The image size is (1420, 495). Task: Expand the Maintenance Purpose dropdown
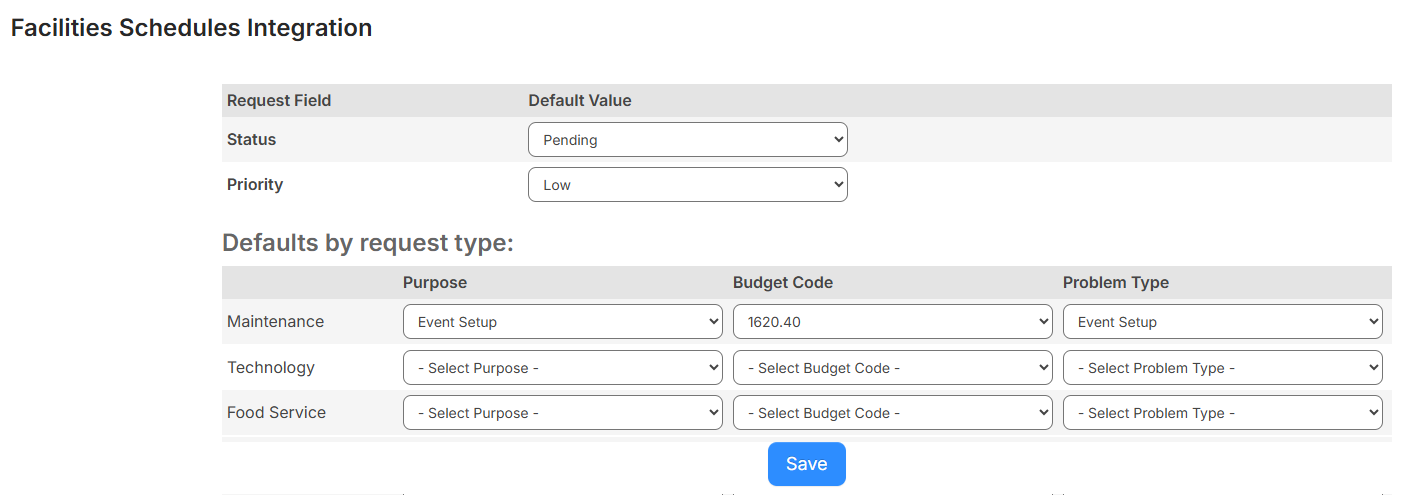pos(562,322)
